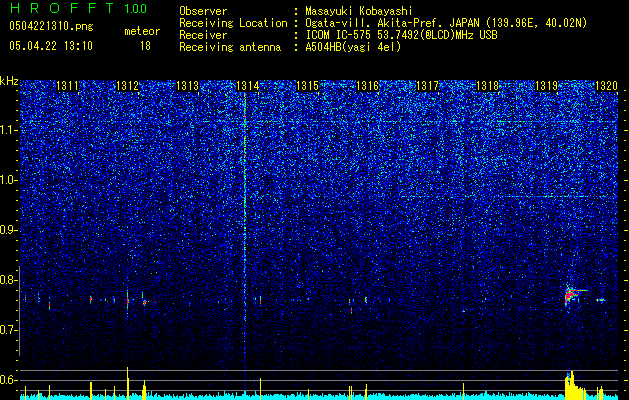Click the kHz axis unit label

coord(9,81)
